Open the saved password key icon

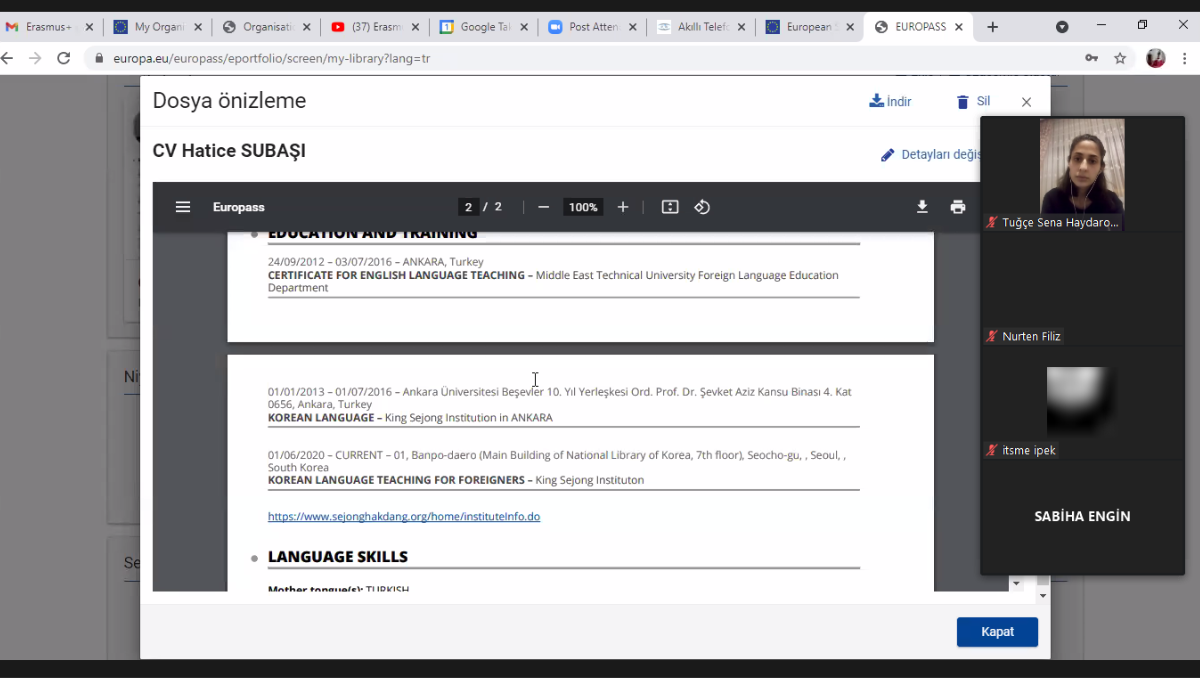click(1092, 58)
